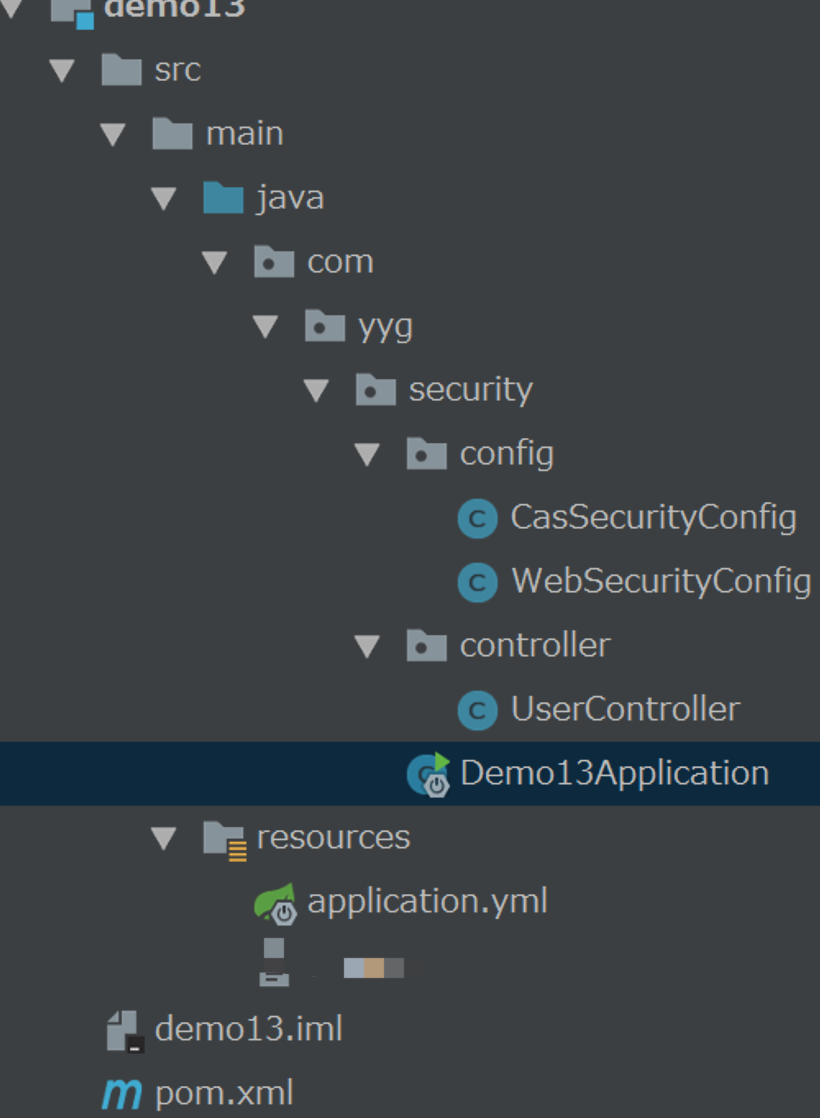Collapse the config package
Viewport: 820px width, 1118px height.
coord(366,454)
